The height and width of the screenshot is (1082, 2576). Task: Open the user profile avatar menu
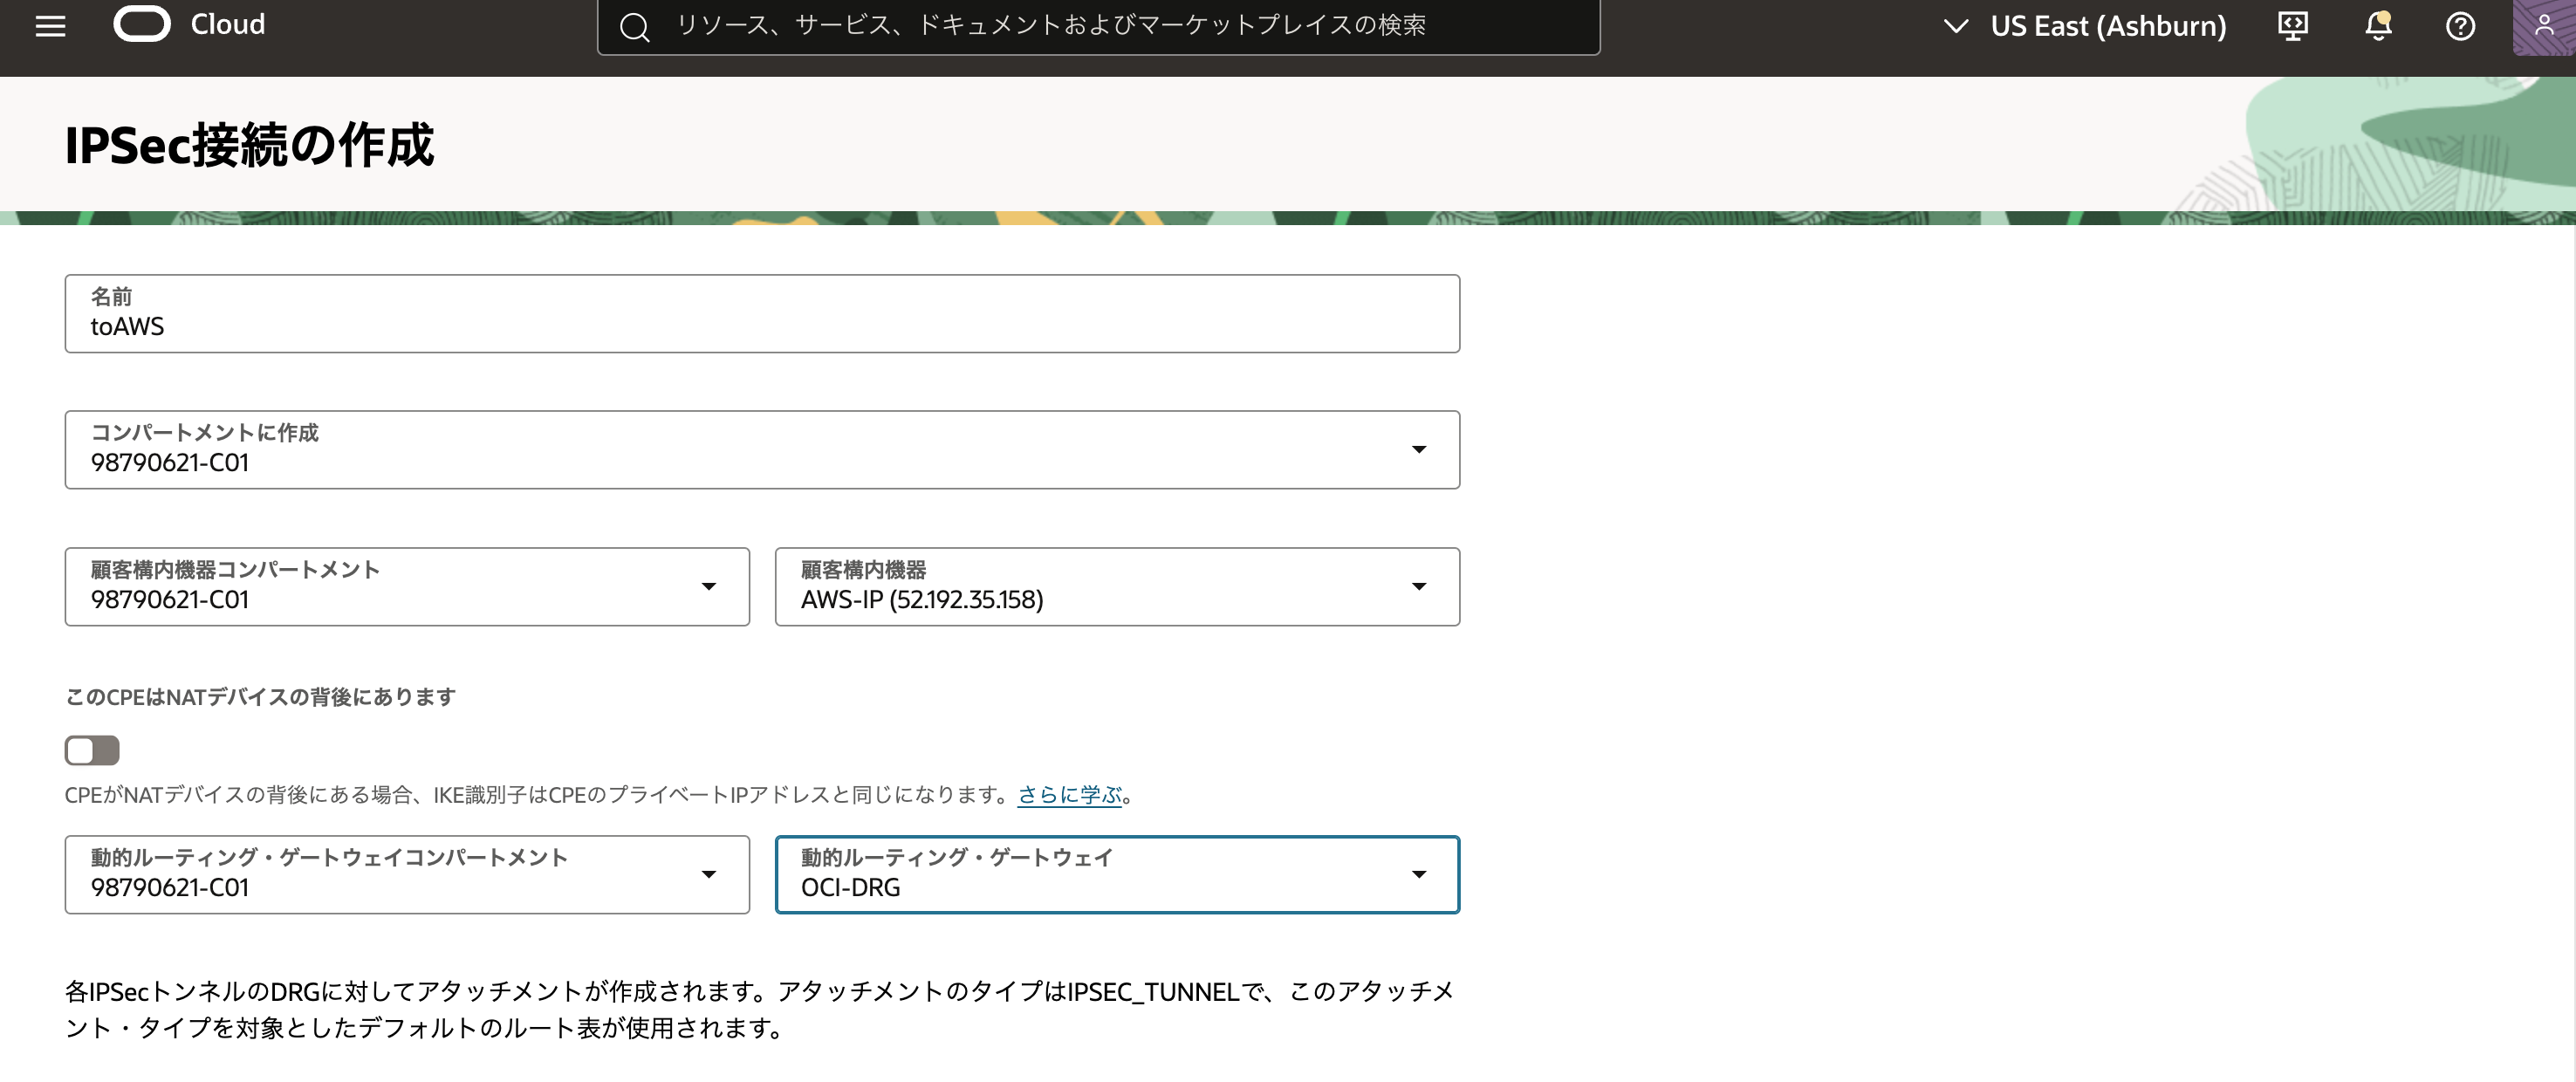pyautogui.click(x=2543, y=26)
